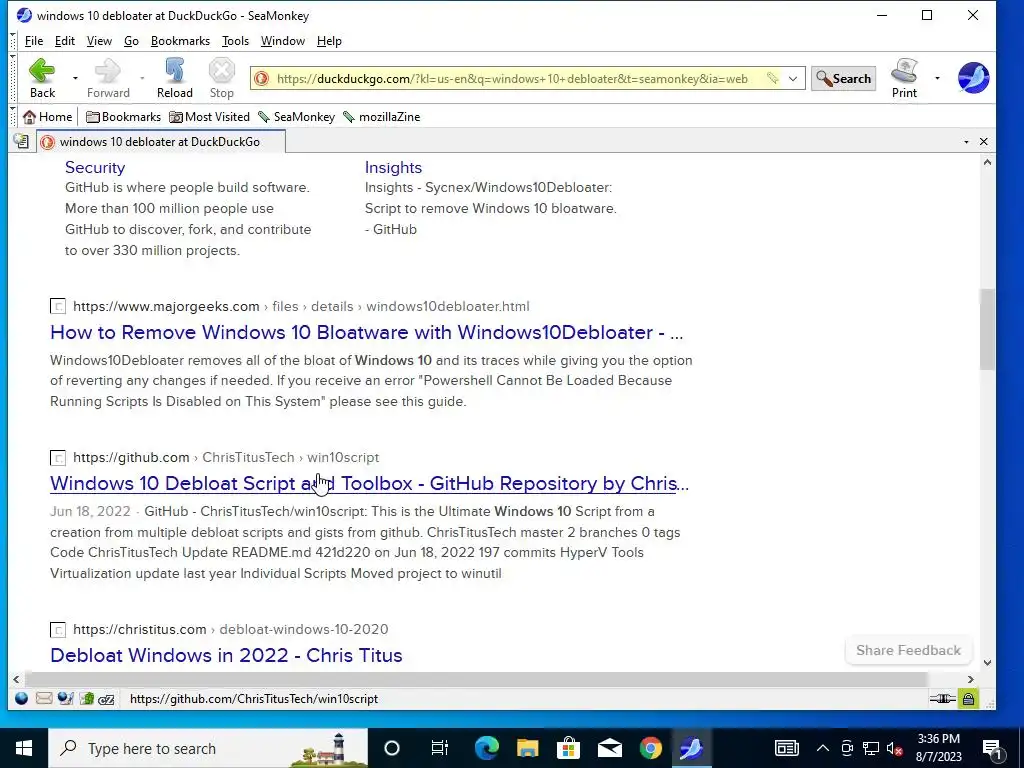Click the security padlock status icon
1024x768 pixels.
point(968,699)
